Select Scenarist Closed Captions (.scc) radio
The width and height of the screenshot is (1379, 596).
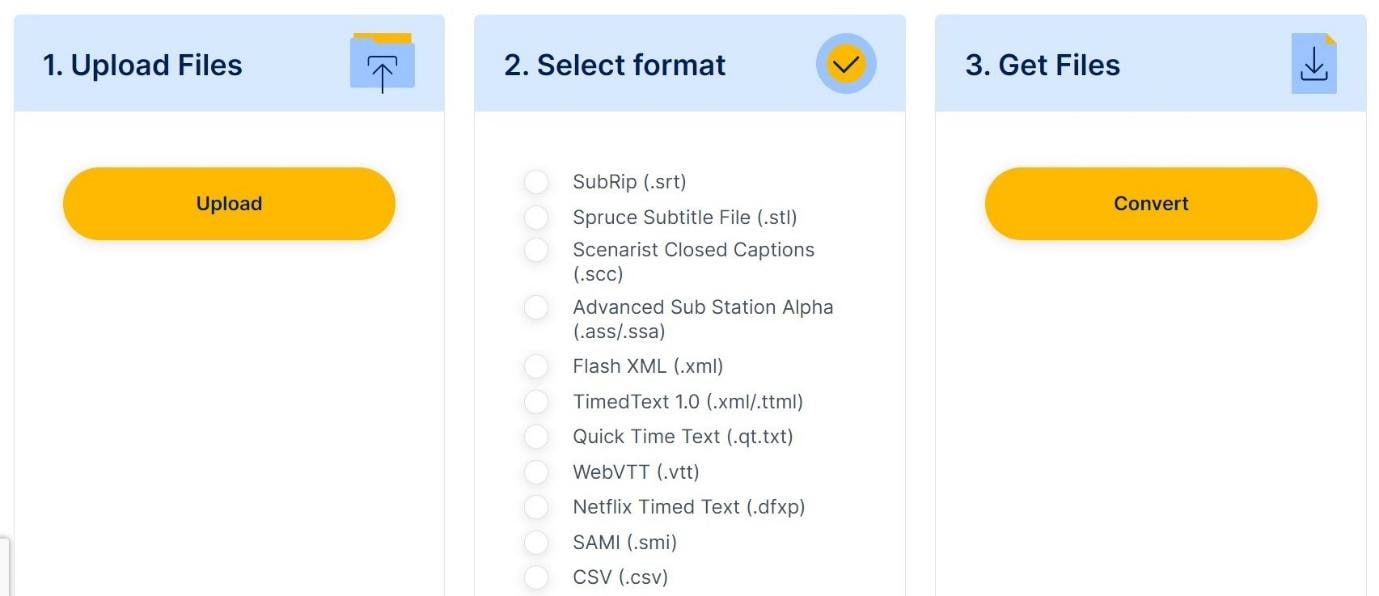(x=537, y=250)
